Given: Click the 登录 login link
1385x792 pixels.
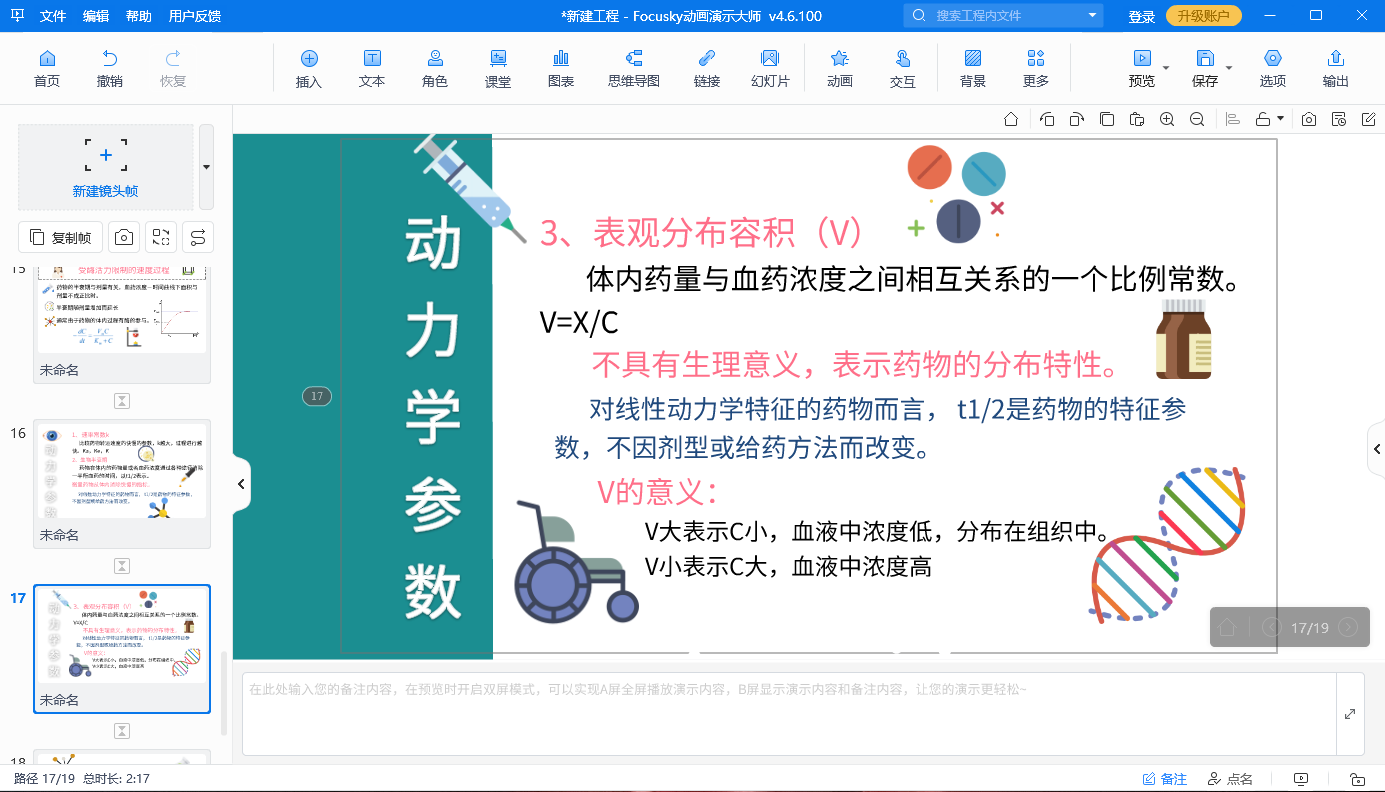Looking at the screenshot, I should [1141, 16].
